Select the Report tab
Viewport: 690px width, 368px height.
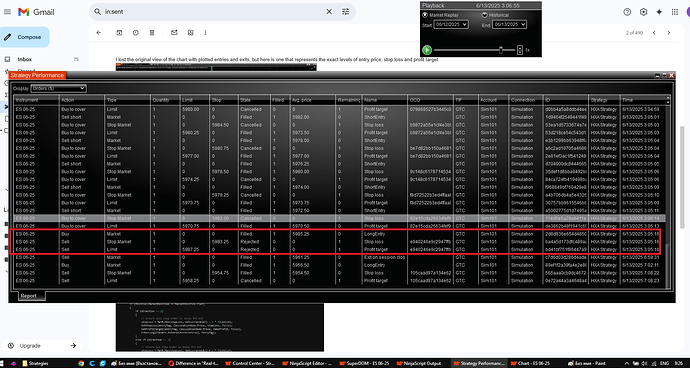[30, 296]
